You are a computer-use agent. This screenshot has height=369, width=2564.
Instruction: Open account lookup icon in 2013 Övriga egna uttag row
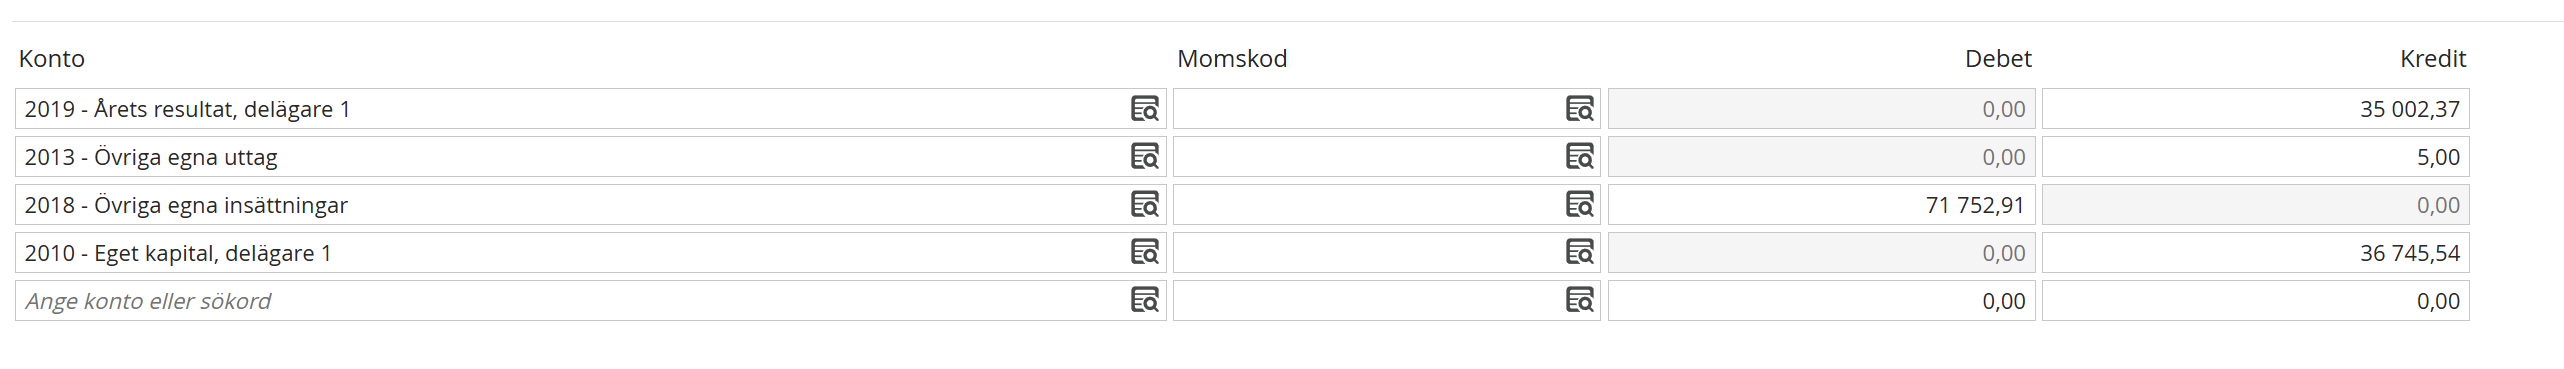pyautogui.click(x=1144, y=157)
